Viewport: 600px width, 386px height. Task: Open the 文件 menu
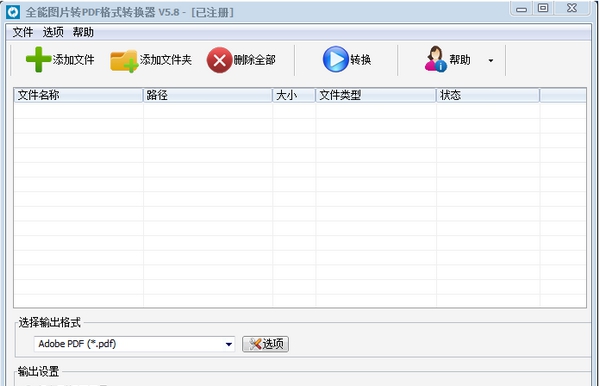23,32
